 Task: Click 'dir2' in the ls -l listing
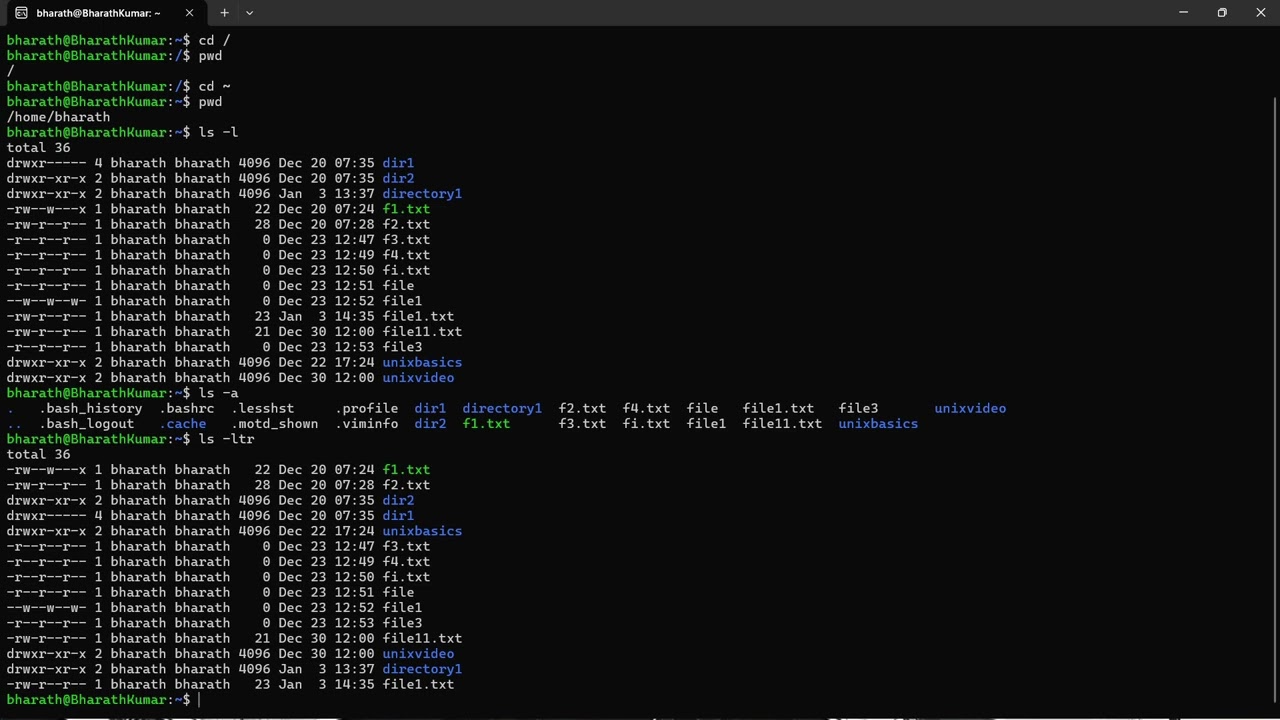(398, 178)
